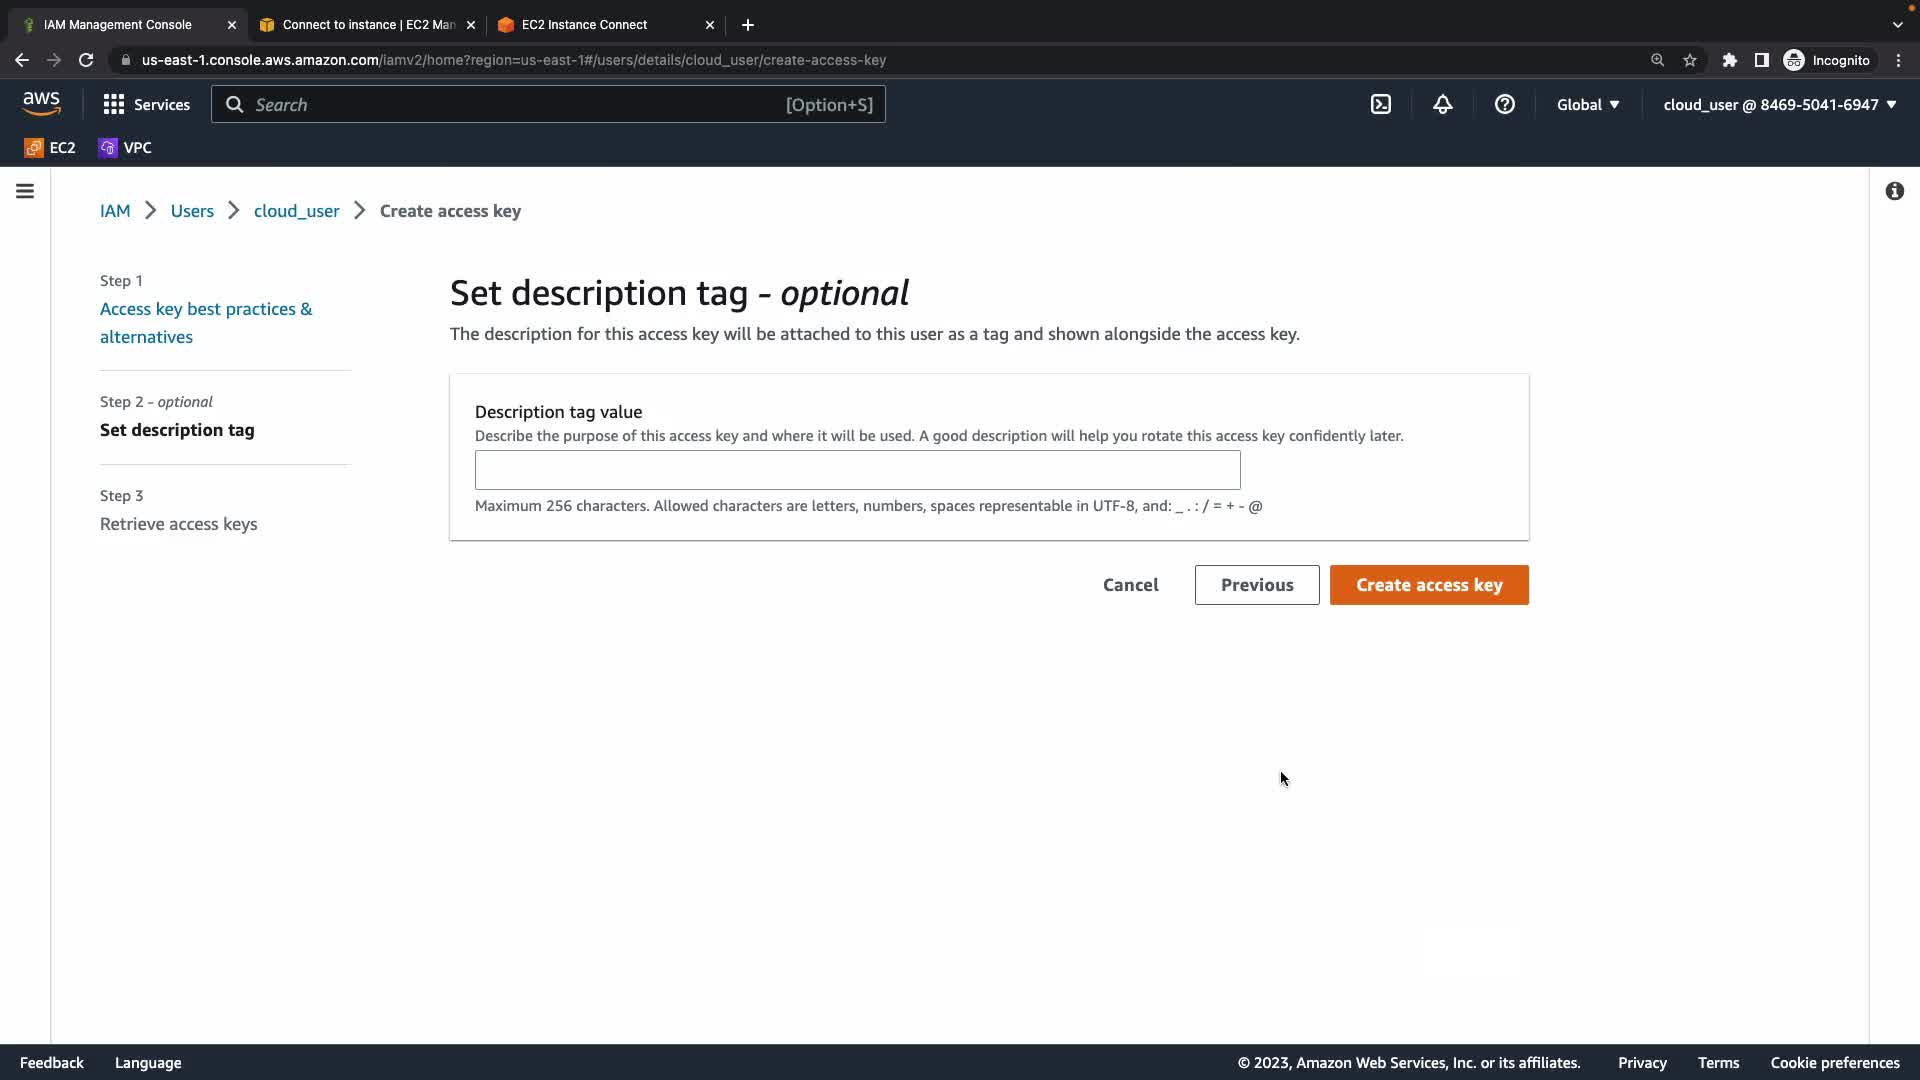Open the notifications bell
The width and height of the screenshot is (1920, 1080).
point(1442,104)
